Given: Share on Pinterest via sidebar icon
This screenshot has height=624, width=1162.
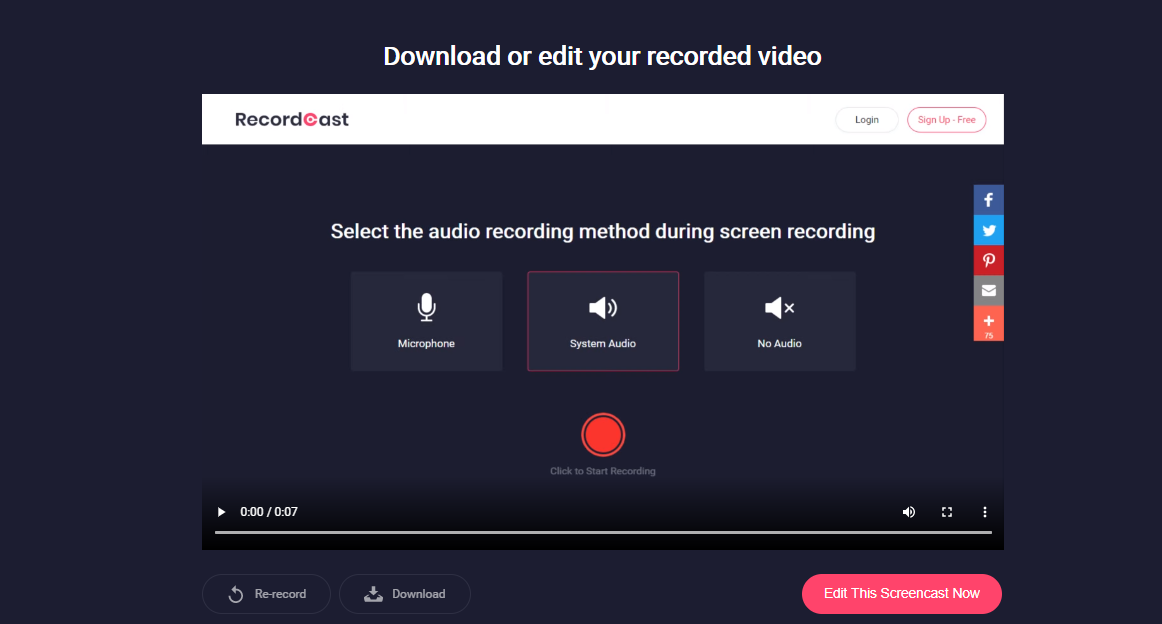Looking at the screenshot, I should point(989,261).
